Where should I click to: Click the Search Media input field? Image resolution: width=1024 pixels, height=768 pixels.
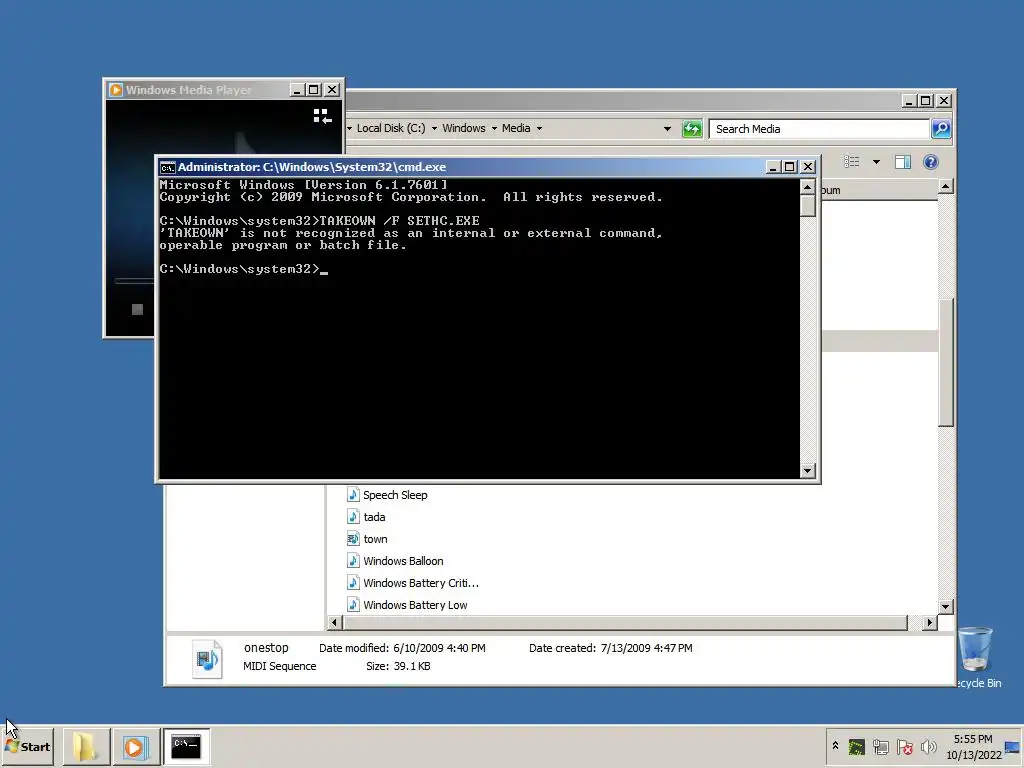tap(820, 129)
